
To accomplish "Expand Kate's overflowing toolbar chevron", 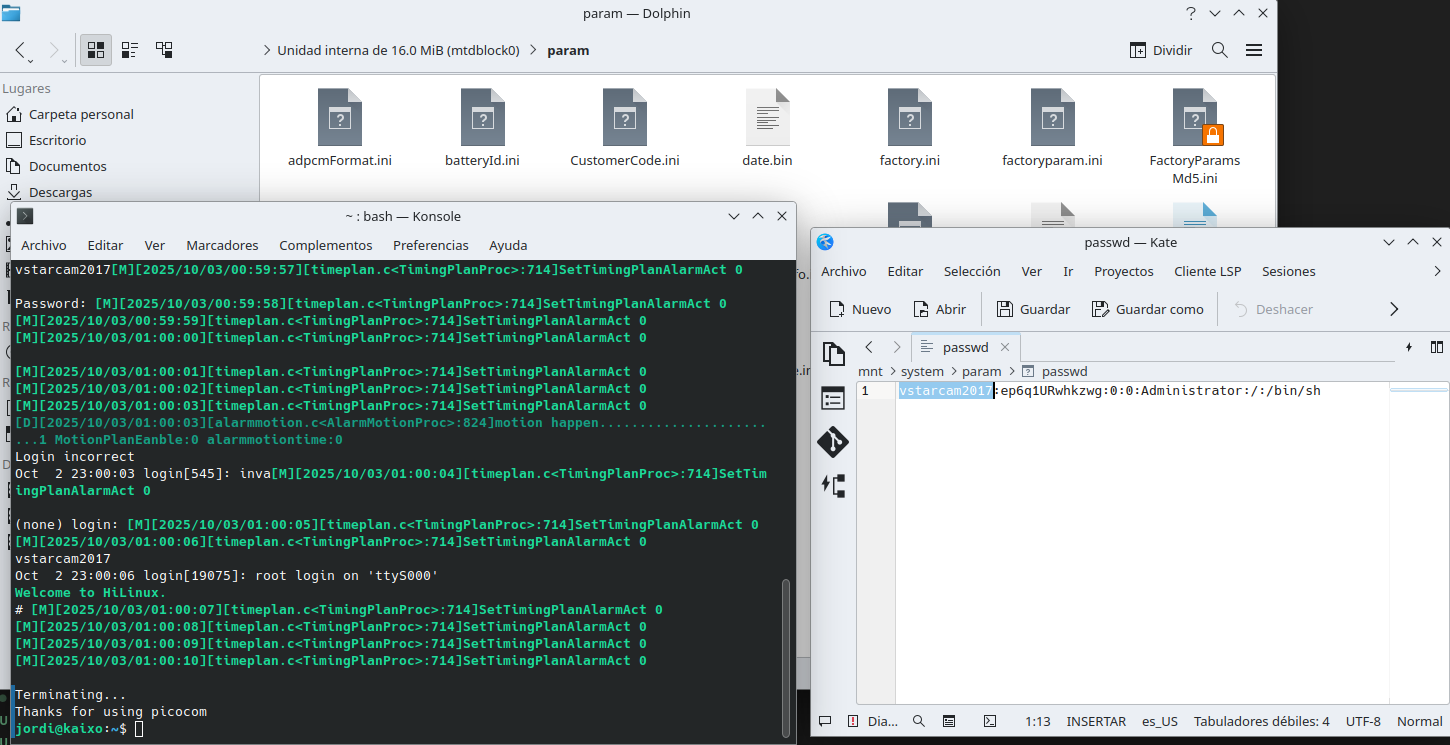I will pyautogui.click(x=1394, y=309).
